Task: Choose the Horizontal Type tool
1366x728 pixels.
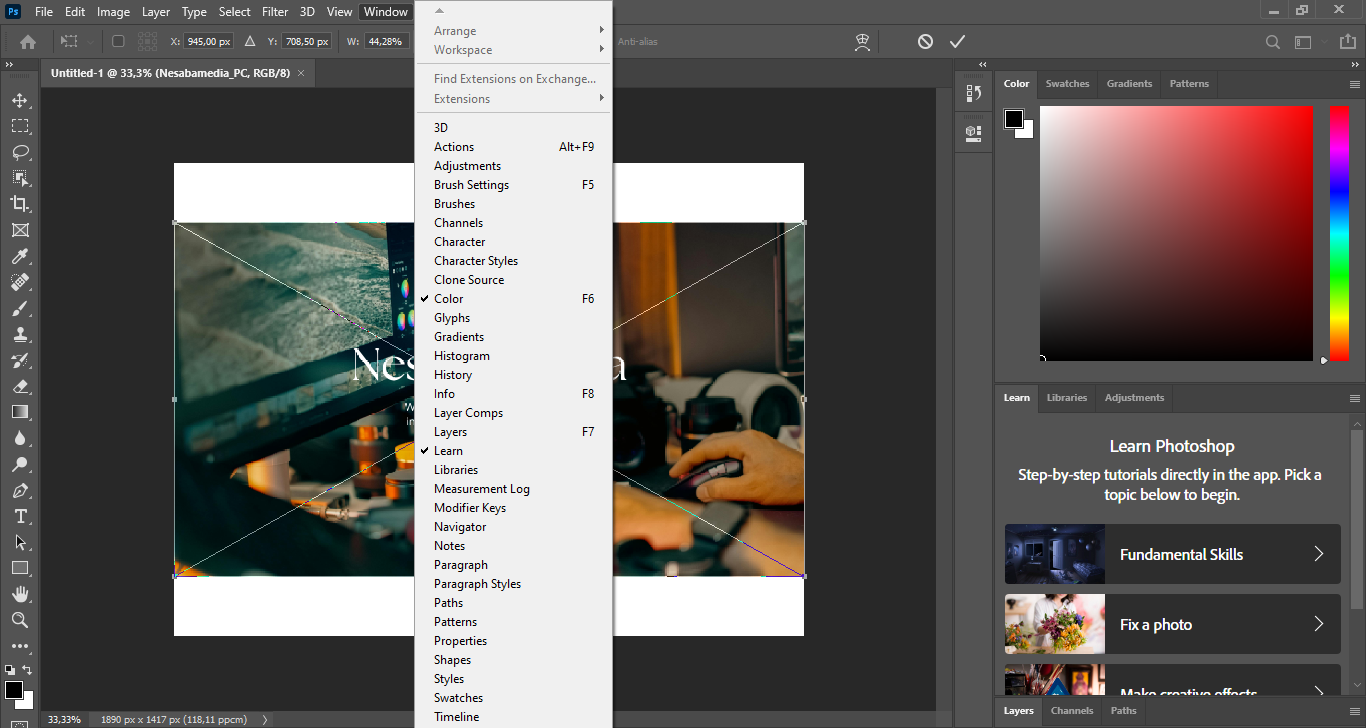Action: pyautogui.click(x=20, y=516)
